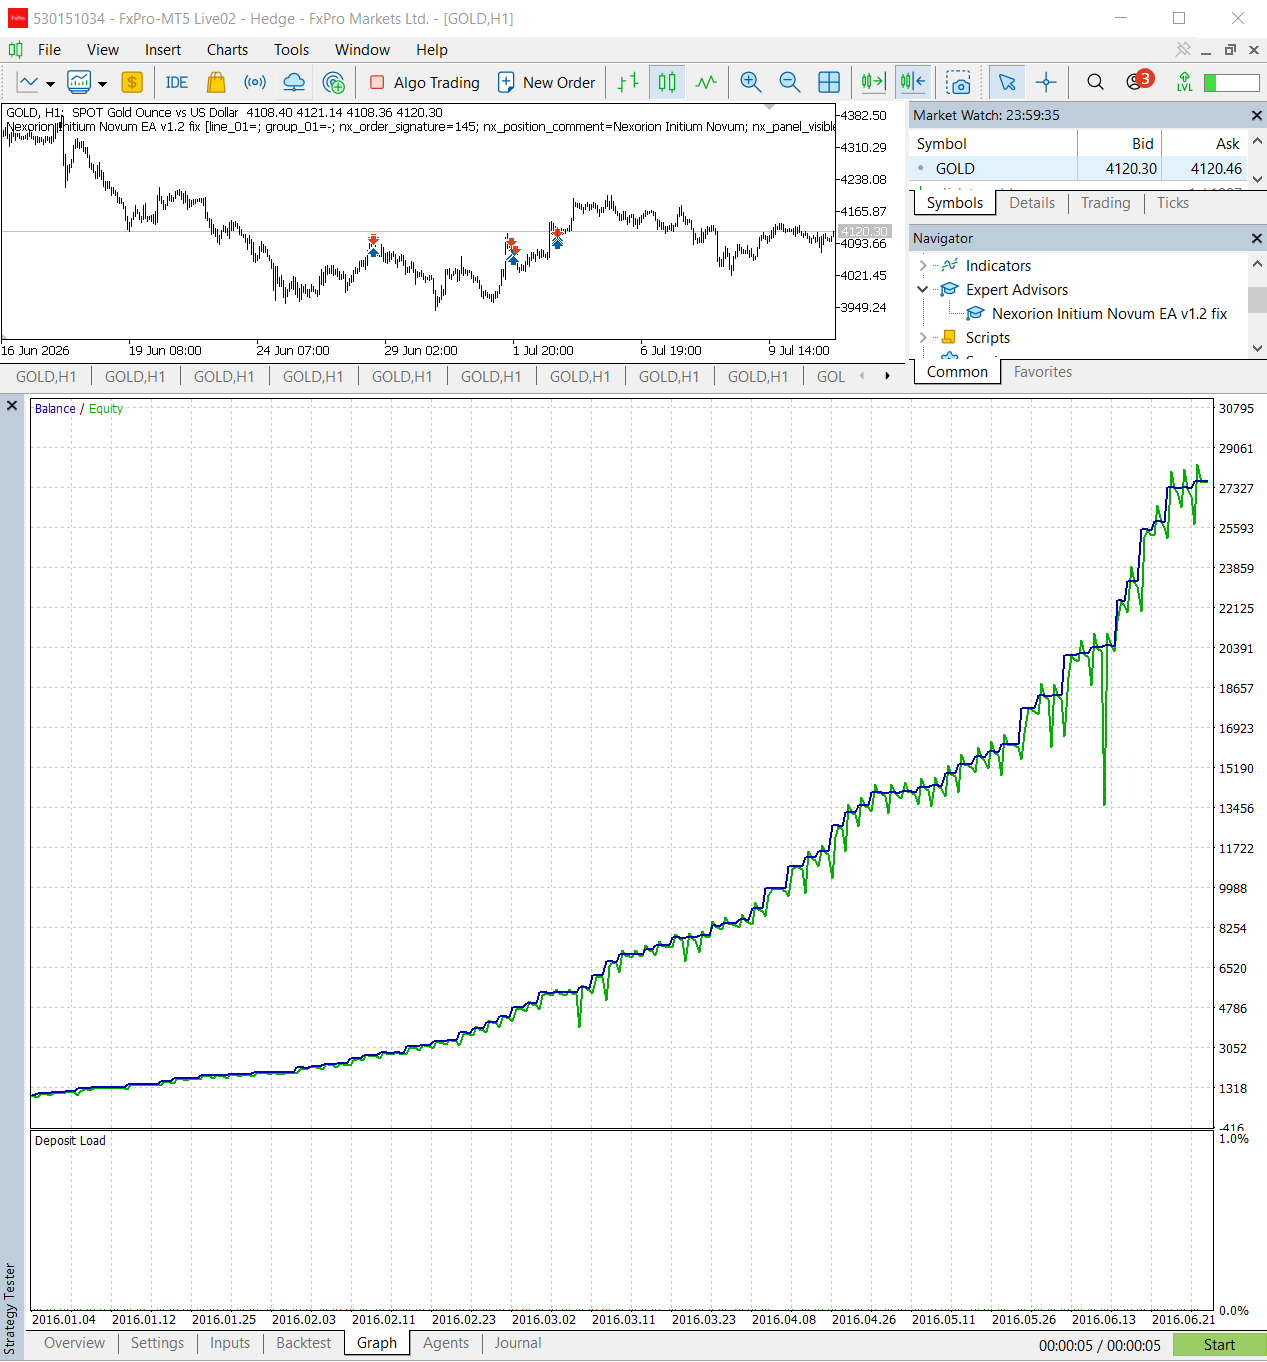Image resolution: width=1267 pixels, height=1362 pixels.
Task: Take a chart screenshot with camera icon
Action: click(x=958, y=83)
